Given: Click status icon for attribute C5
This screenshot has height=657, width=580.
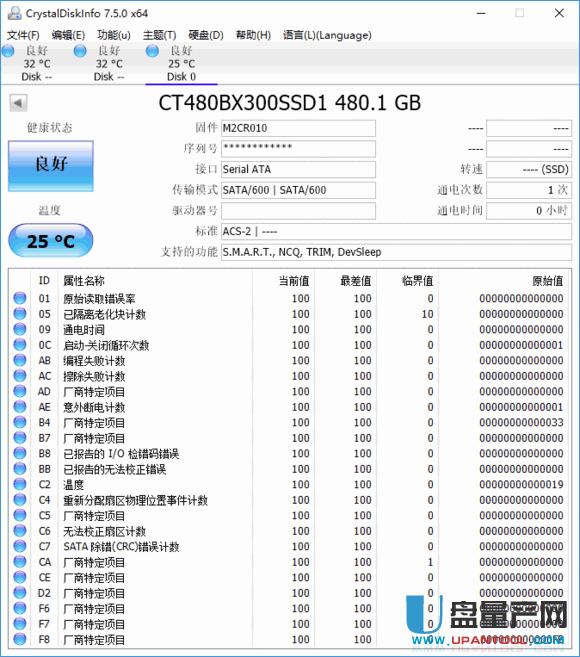Looking at the screenshot, I should click(x=20, y=515).
